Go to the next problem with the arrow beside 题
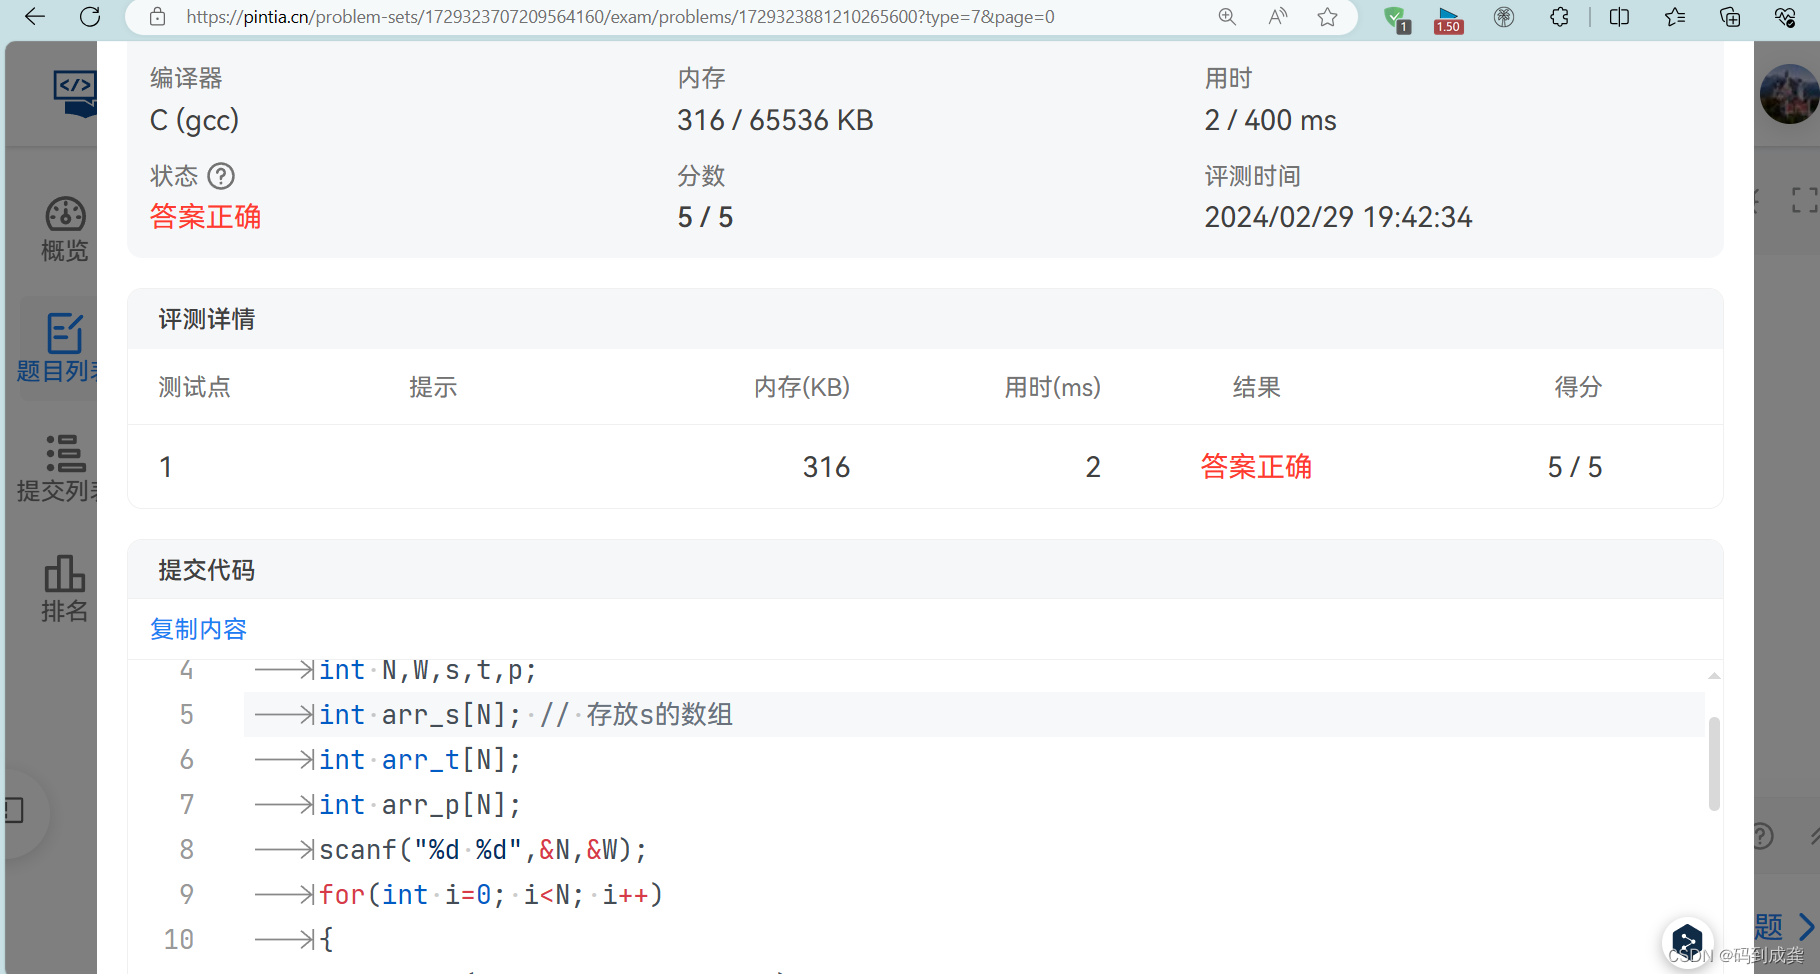The width and height of the screenshot is (1820, 974). pyautogui.click(x=1806, y=926)
